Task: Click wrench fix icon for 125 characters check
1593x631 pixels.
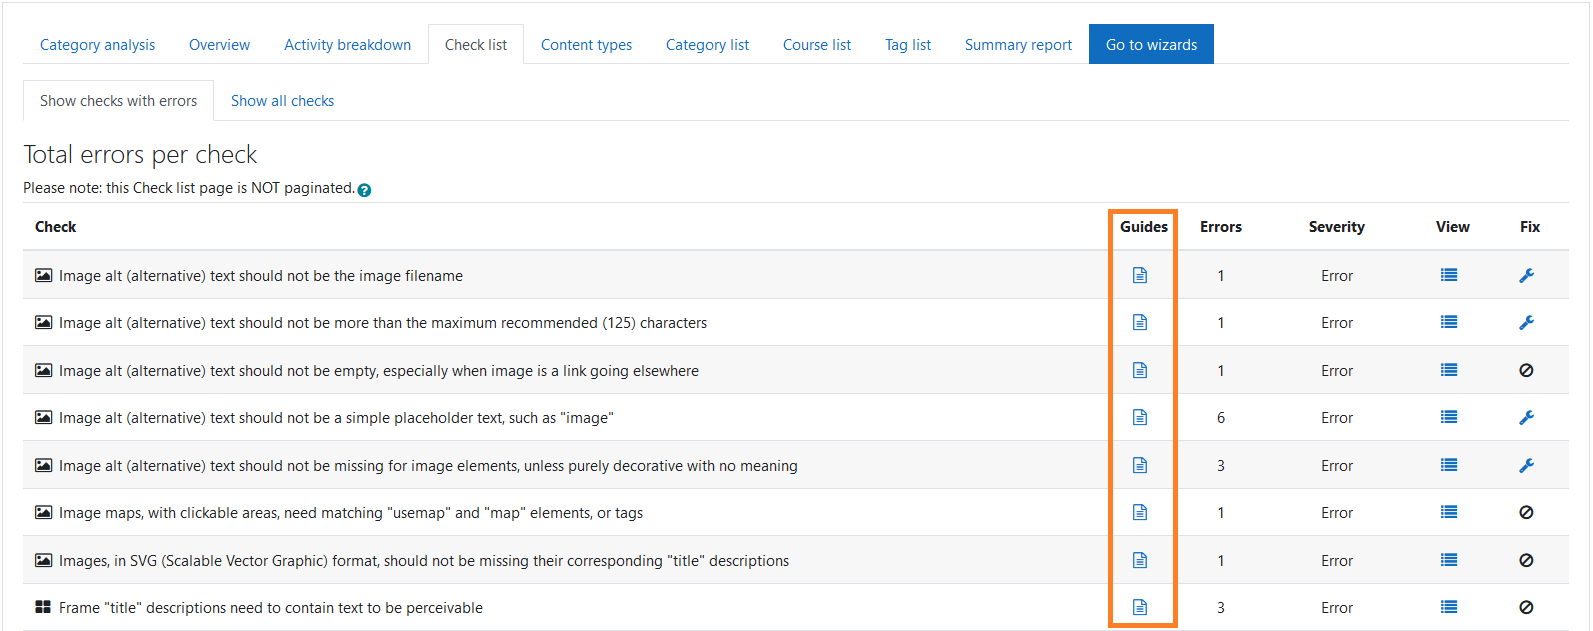Action: 1526,322
